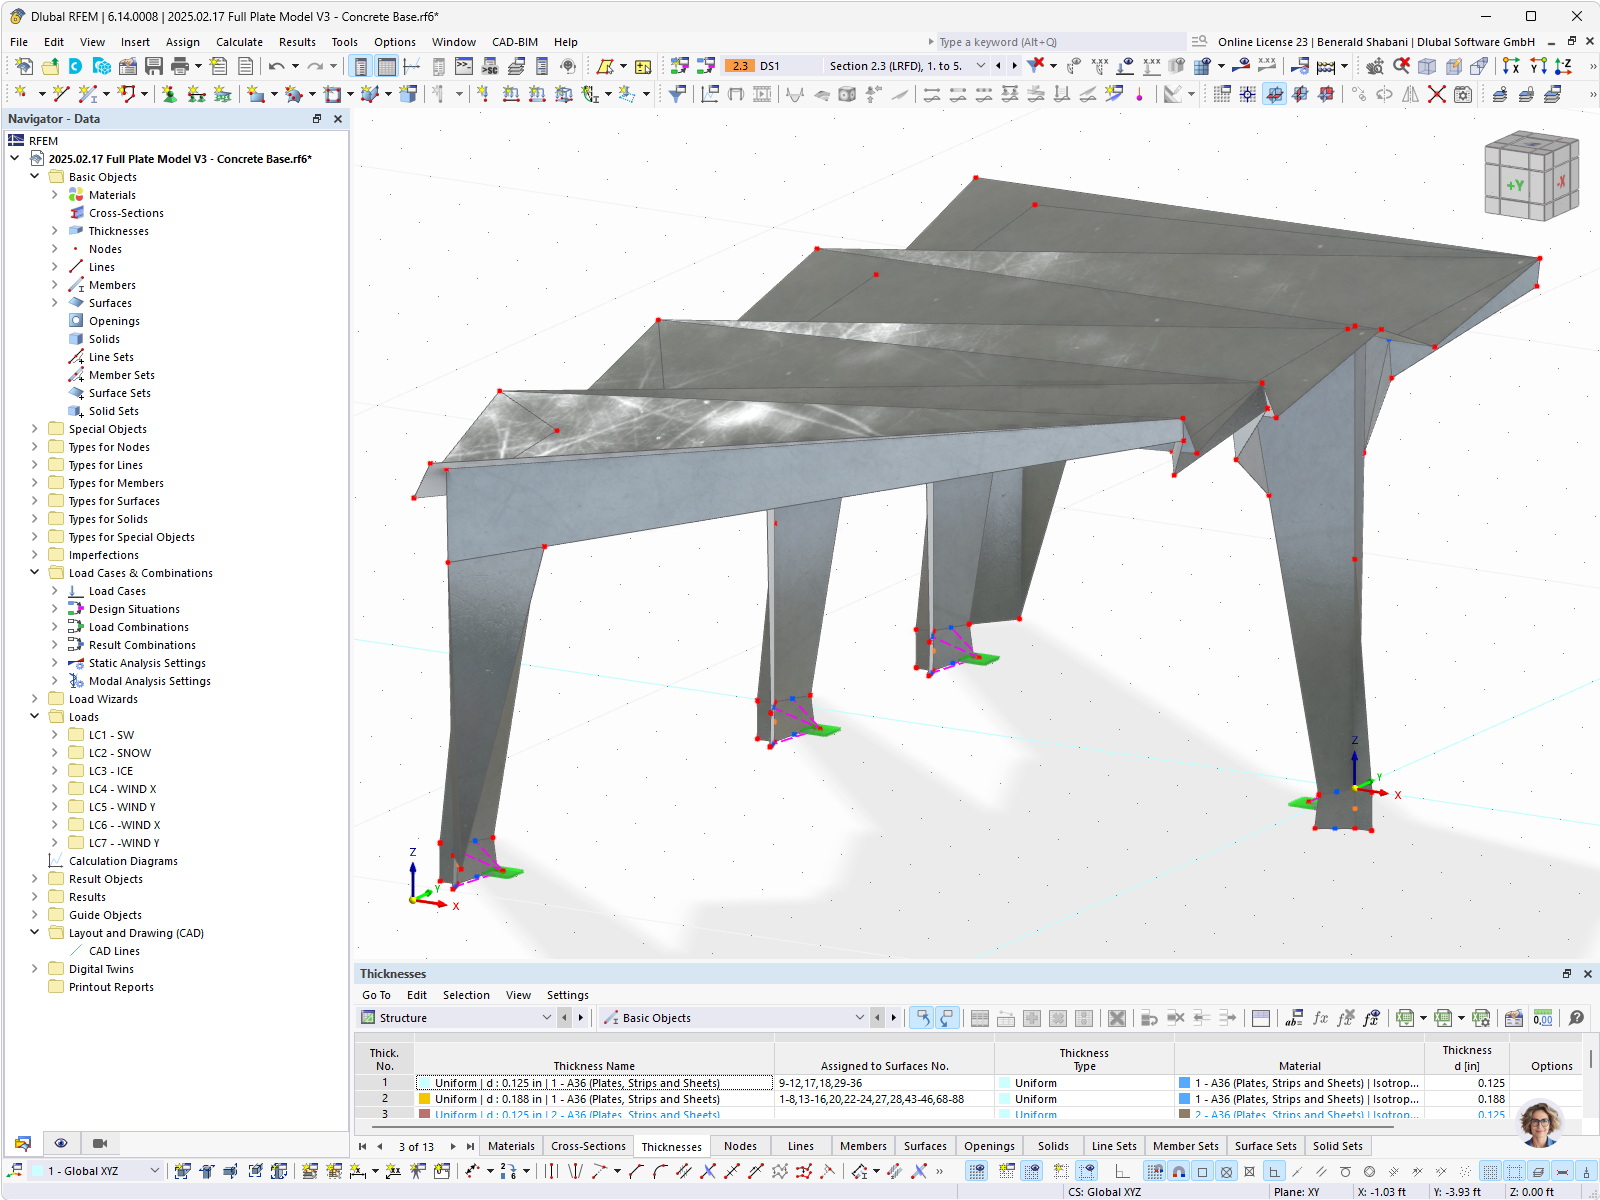Switch to the Cross-Sections table tab
The image size is (1600, 1200).
[588, 1146]
